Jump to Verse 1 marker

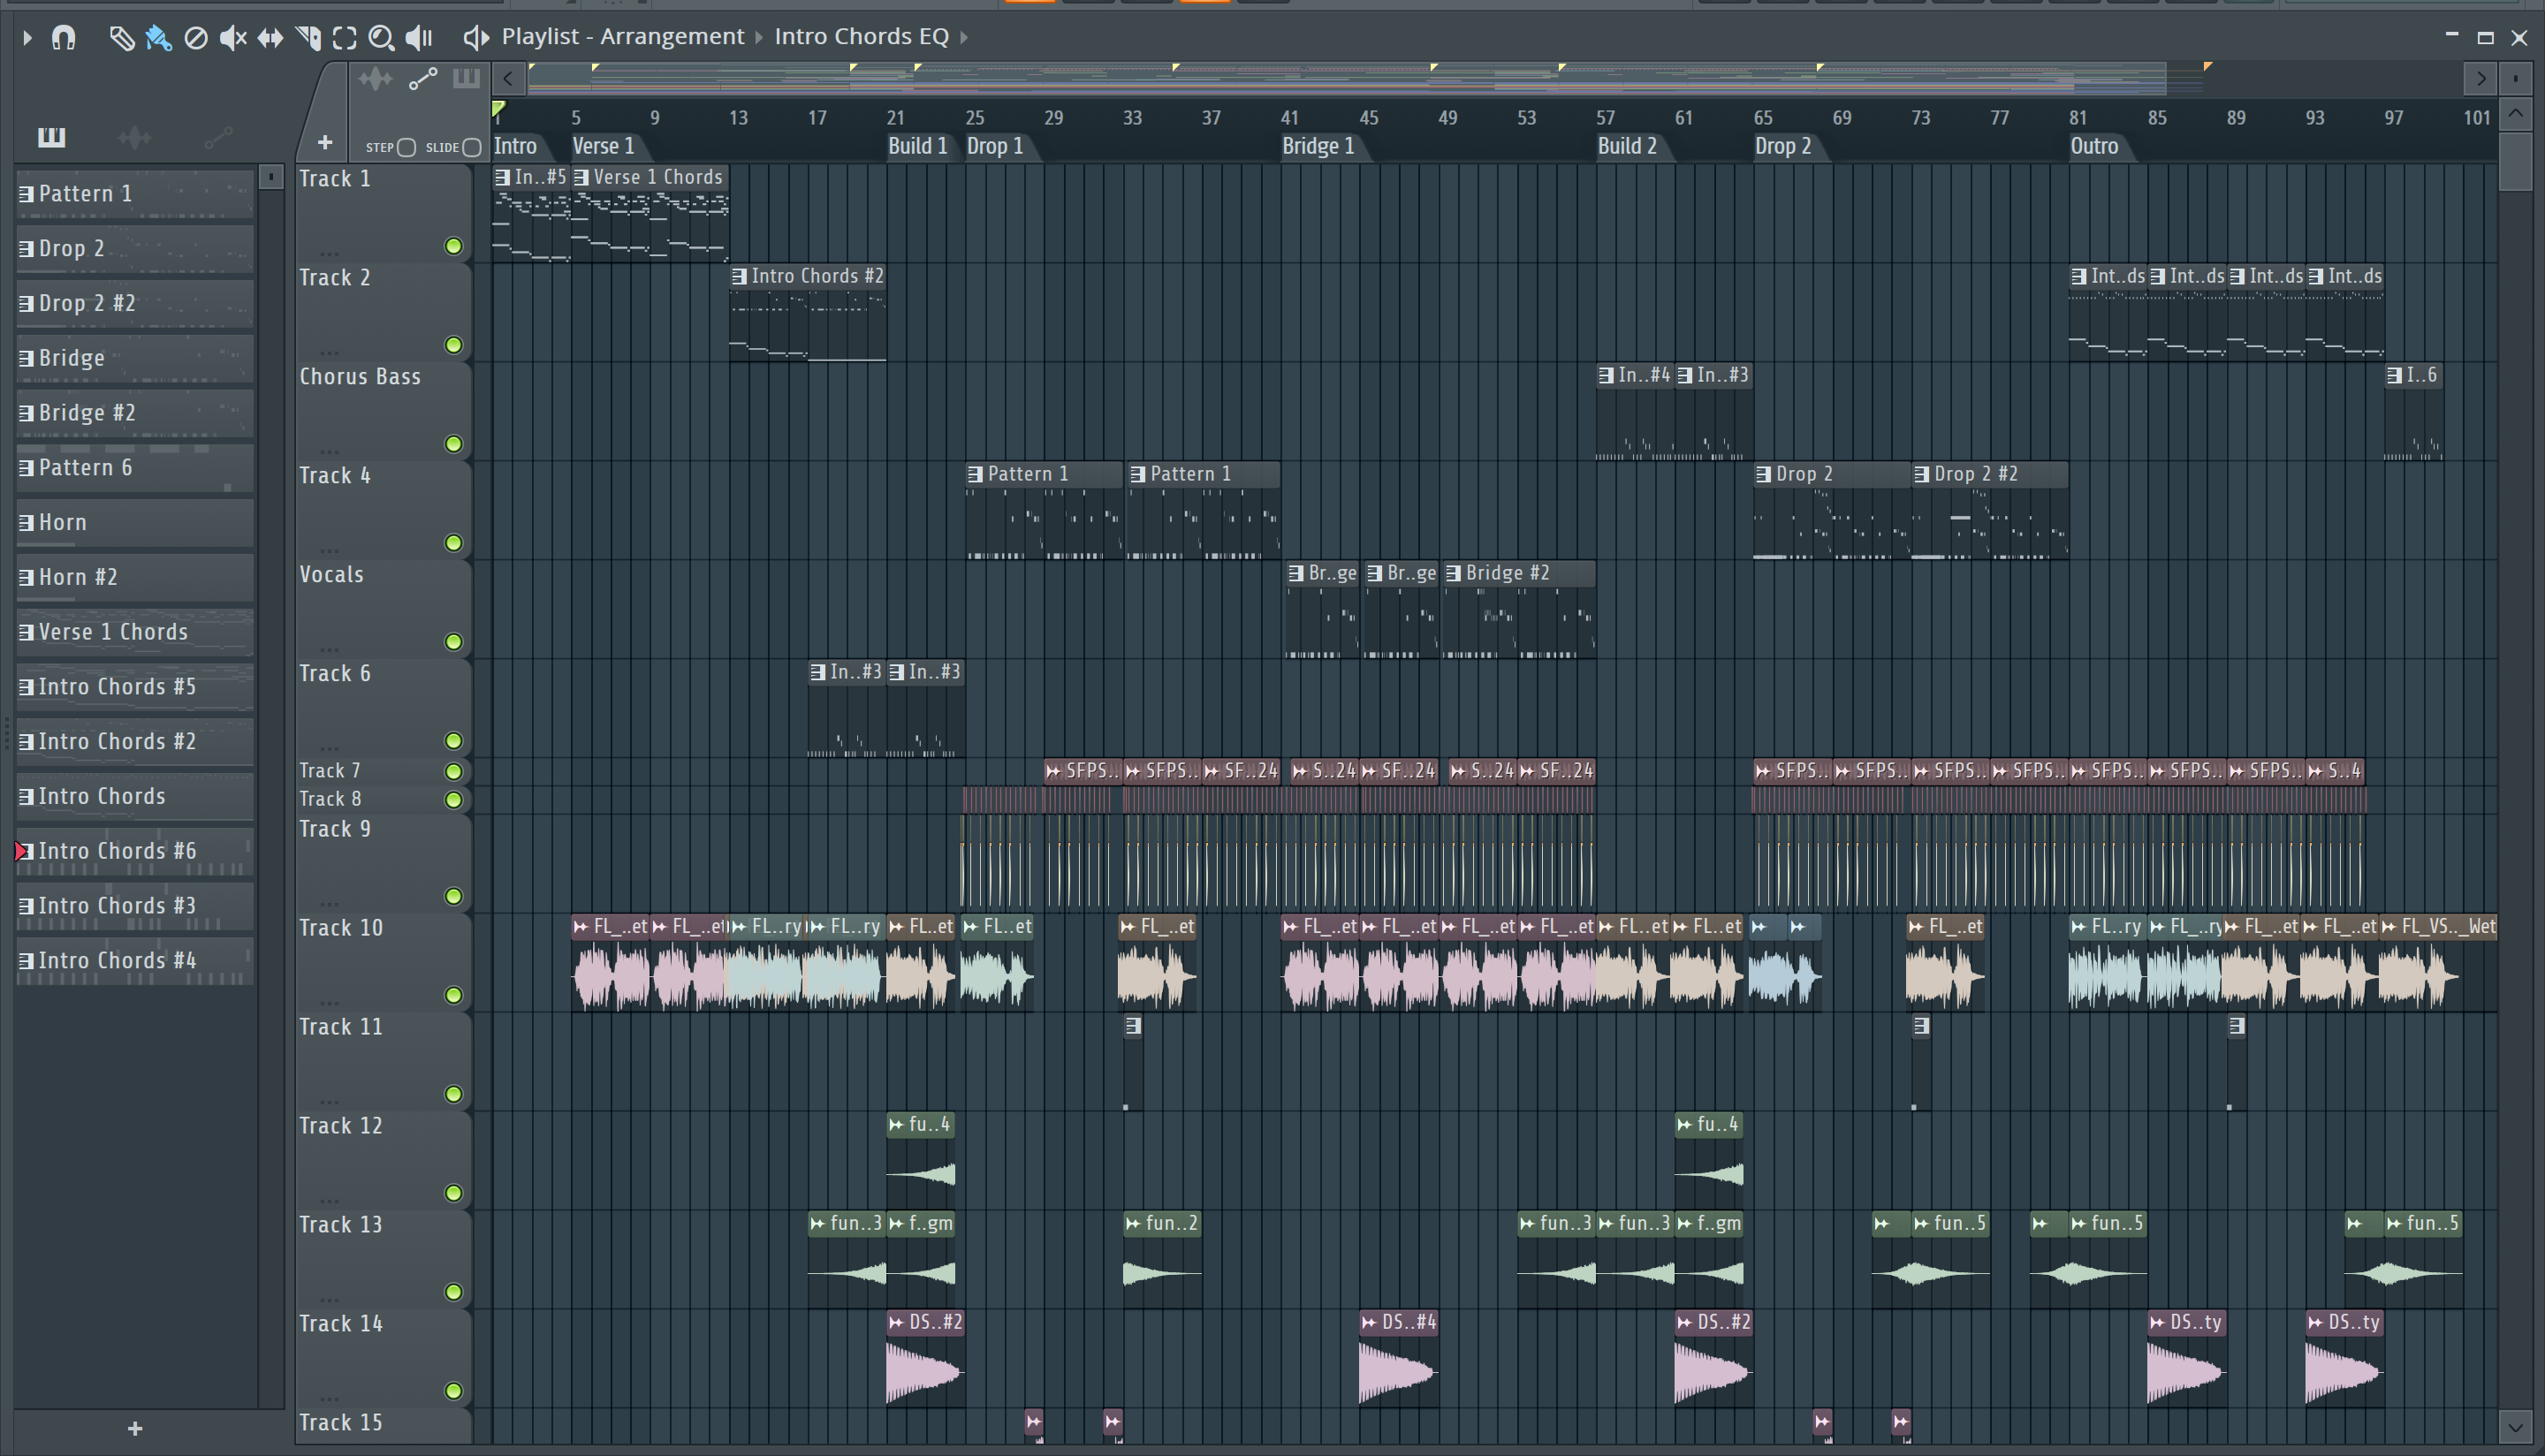click(x=603, y=147)
